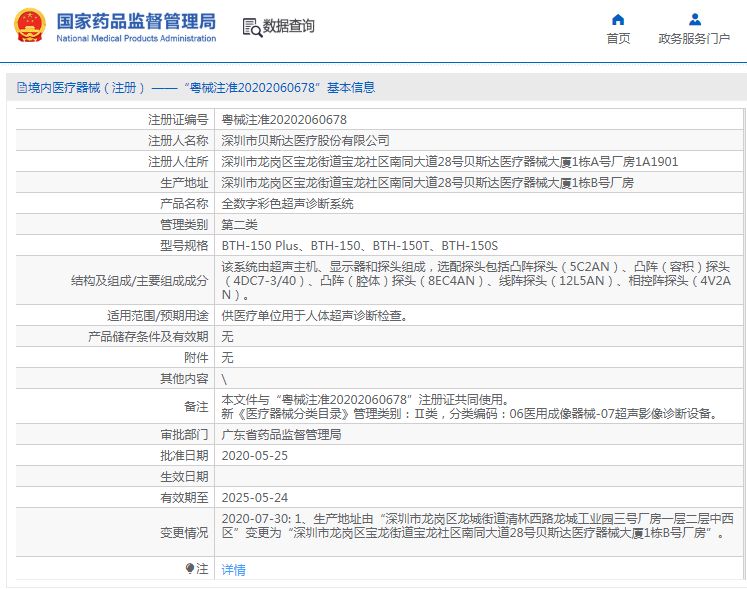Viewport: 747px width, 590px height.
Task: Click backslash value in 其他内容 row
Action: click(224, 379)
